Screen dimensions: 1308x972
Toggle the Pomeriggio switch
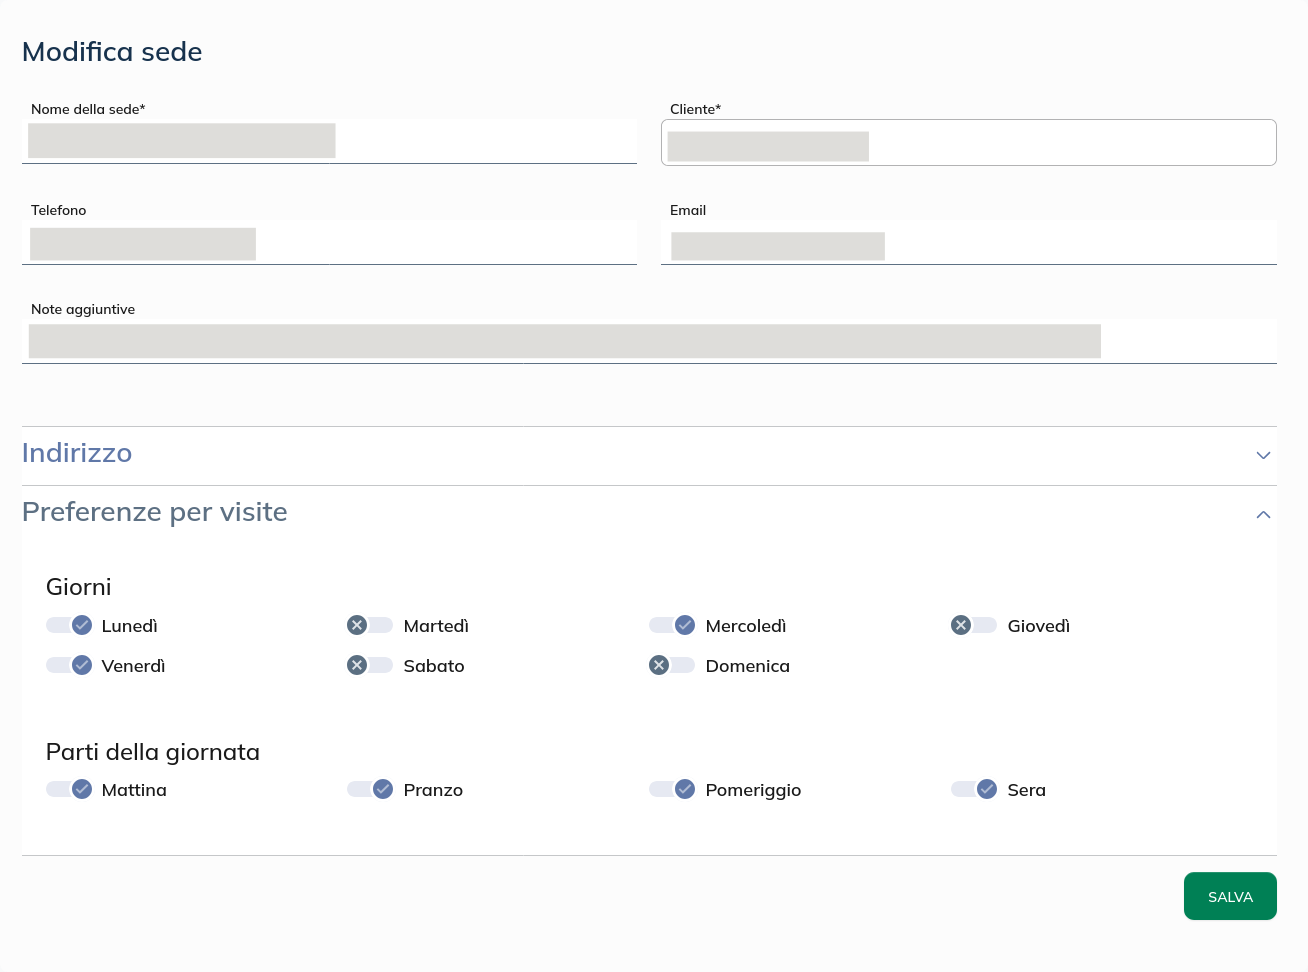pos(672,790)
